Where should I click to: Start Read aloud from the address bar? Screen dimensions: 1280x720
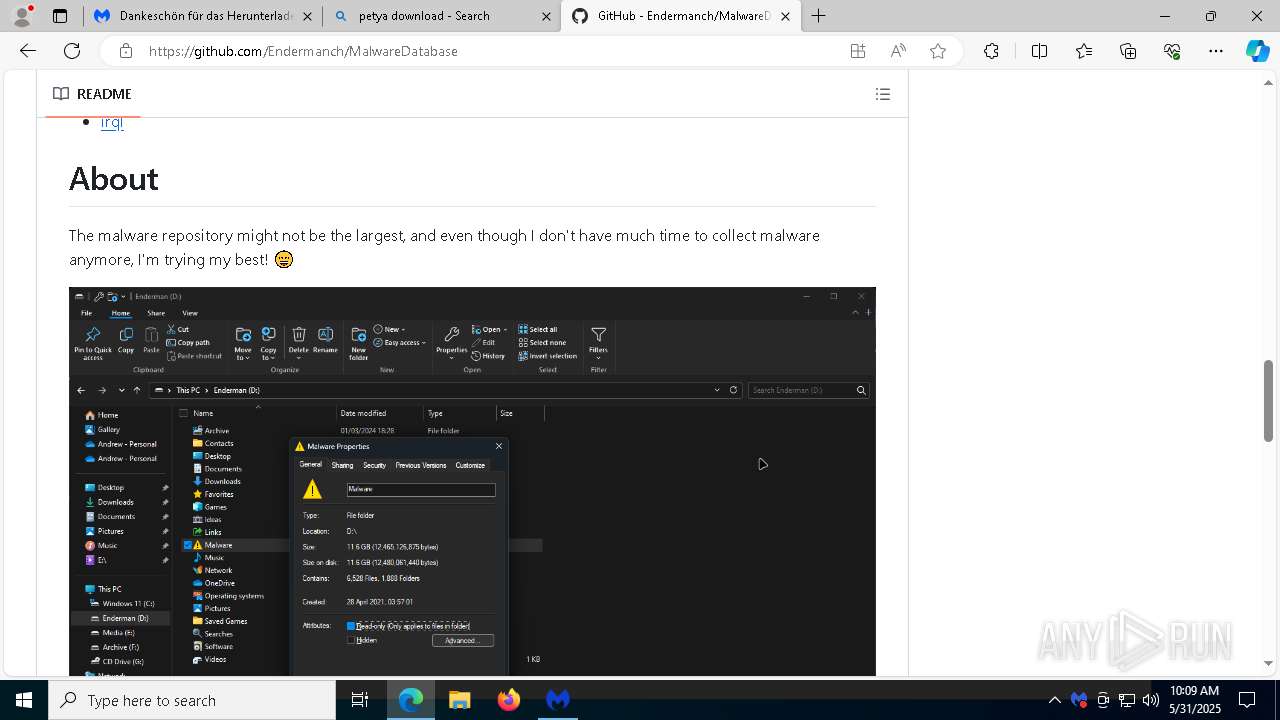point(898,51)
